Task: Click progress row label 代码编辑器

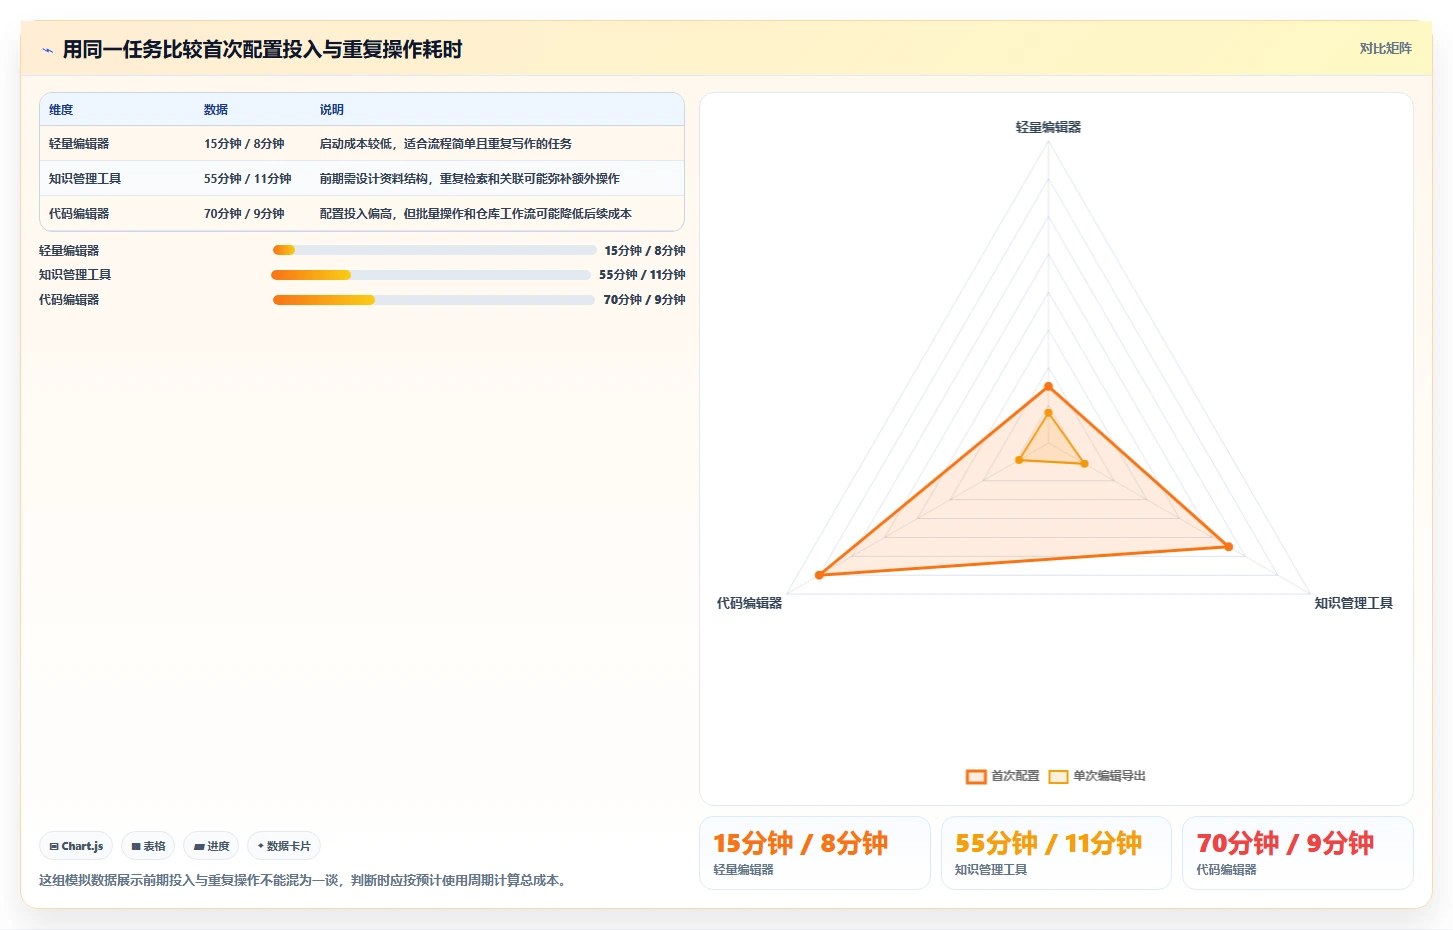Action: tap(69, 300)
